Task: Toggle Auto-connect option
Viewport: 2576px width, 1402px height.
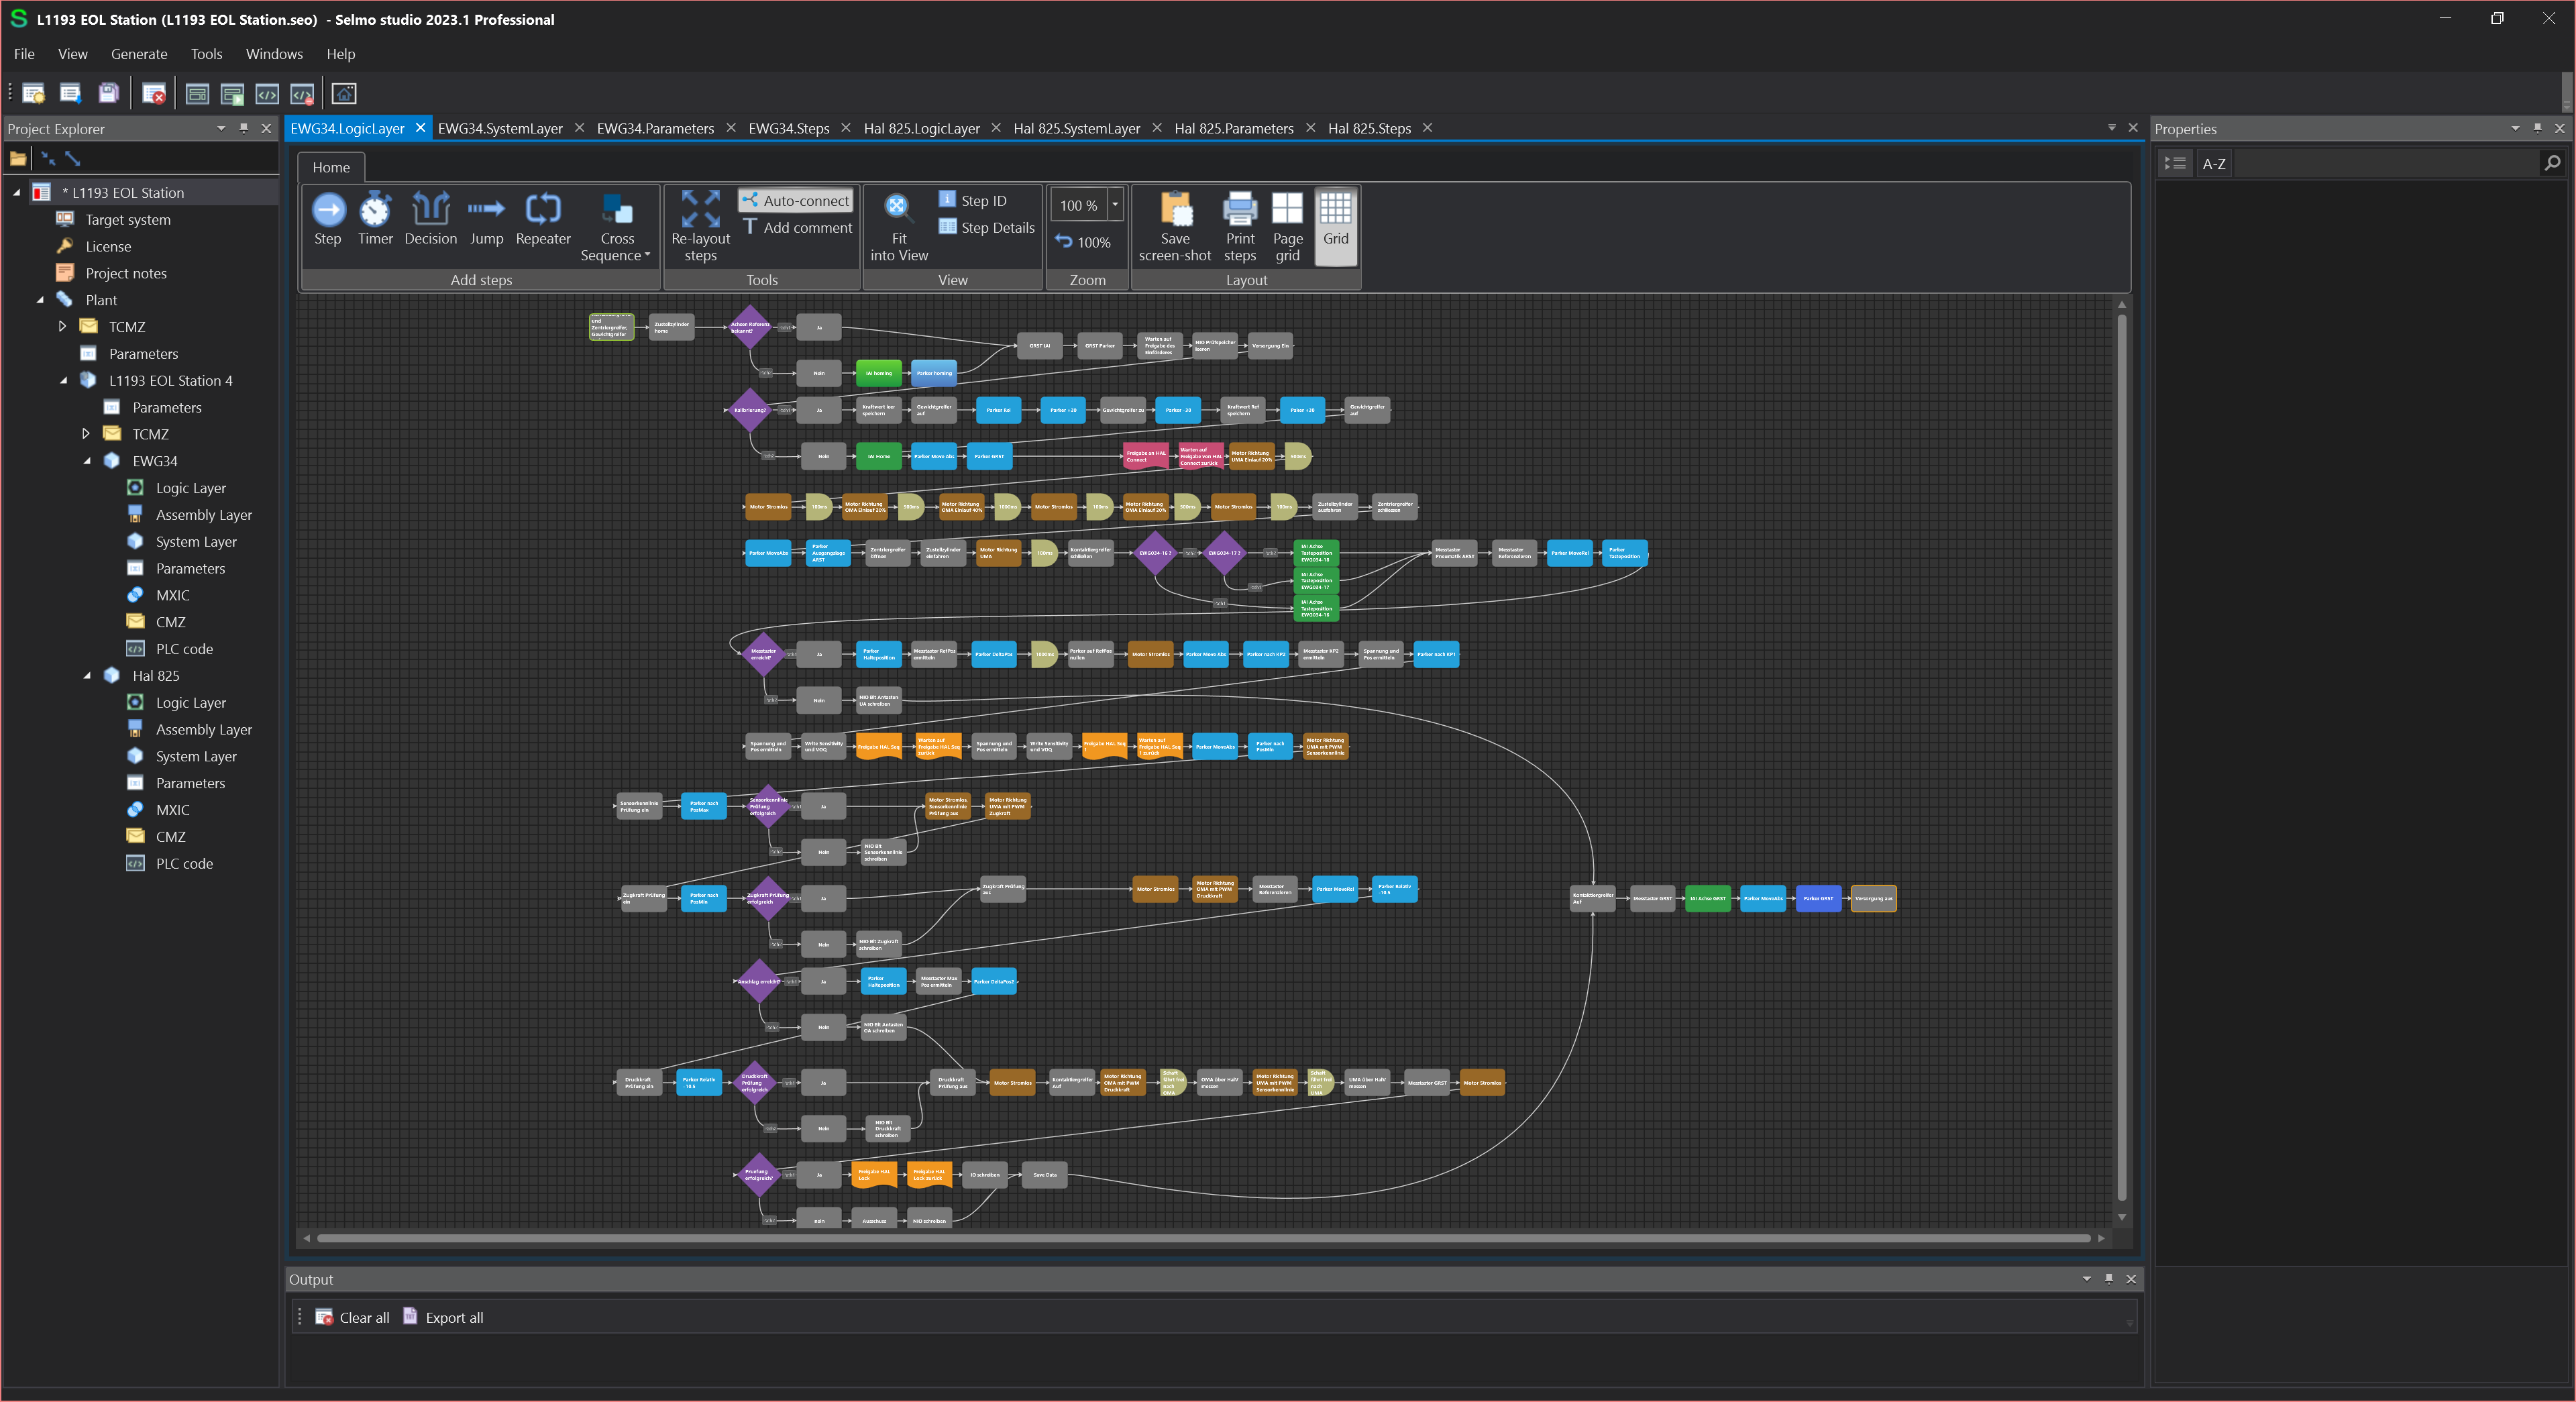Action: coord(797,200)
